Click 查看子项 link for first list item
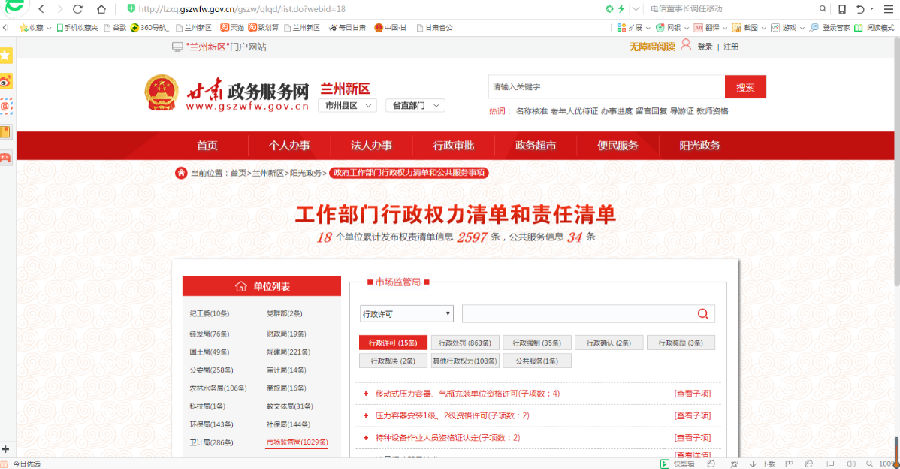Screen dimensions: 900x469 pos(692,393)
